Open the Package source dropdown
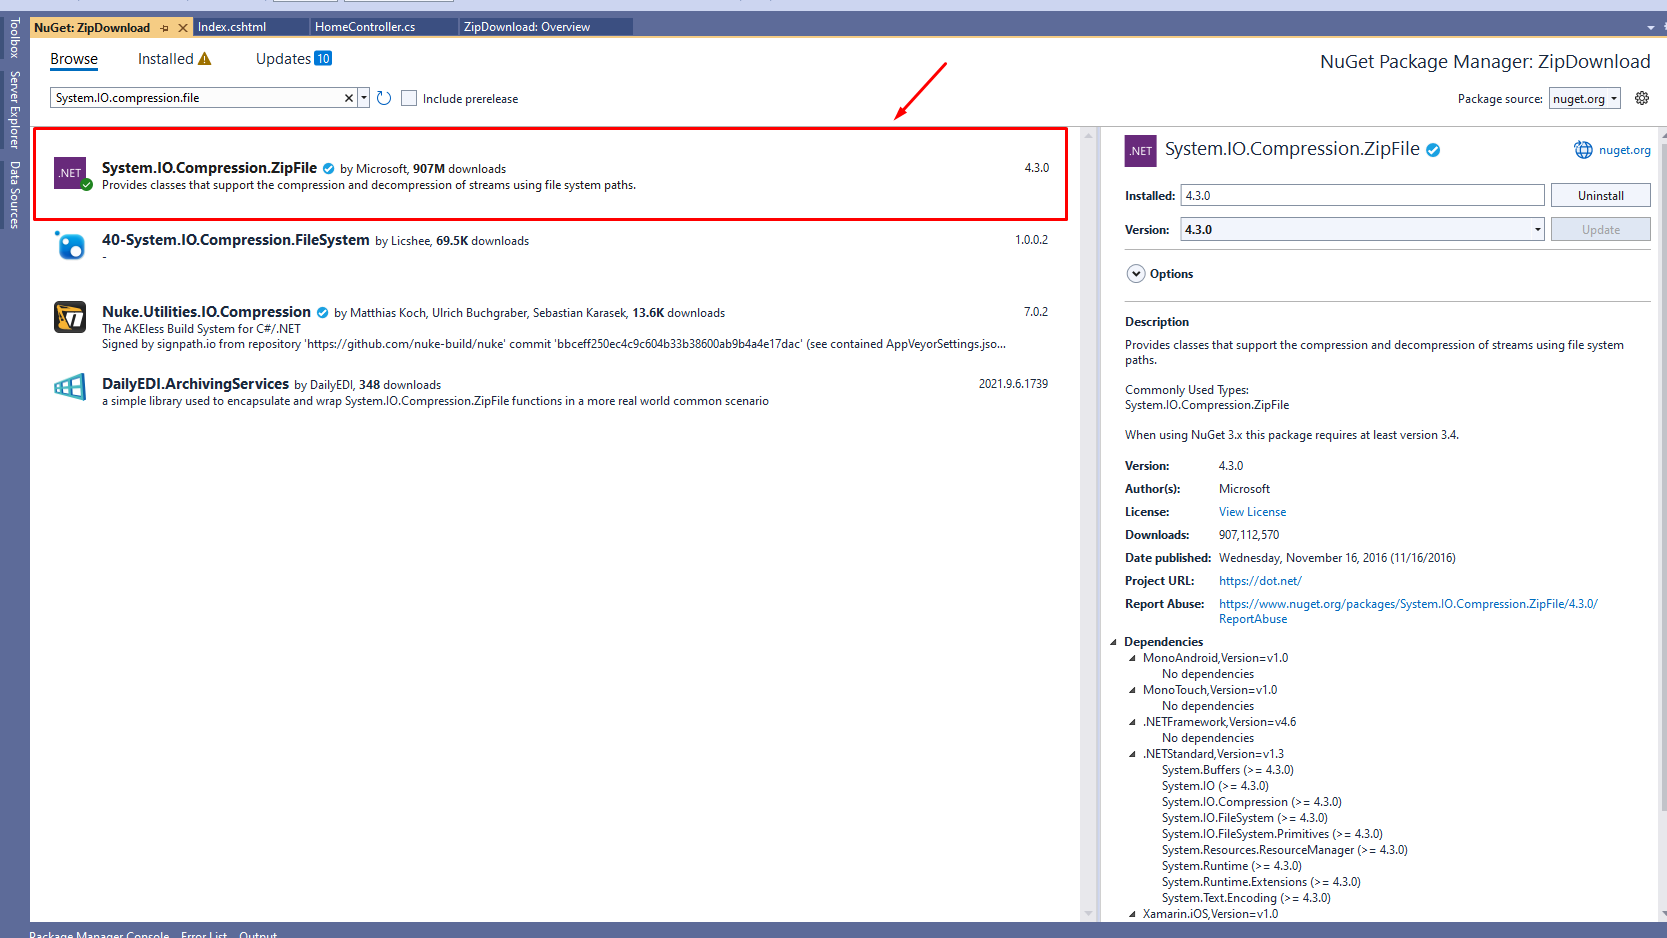The width and height of the screenshot is (1667, 938). click(x=1585, y=99)
